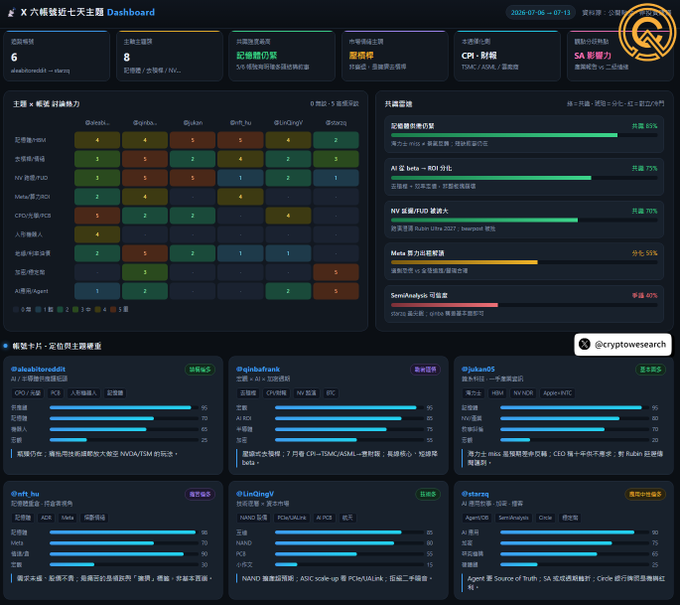
Task: Click the PCIe/UALink tag in @LinQingV card
Action: pos(291,517)
